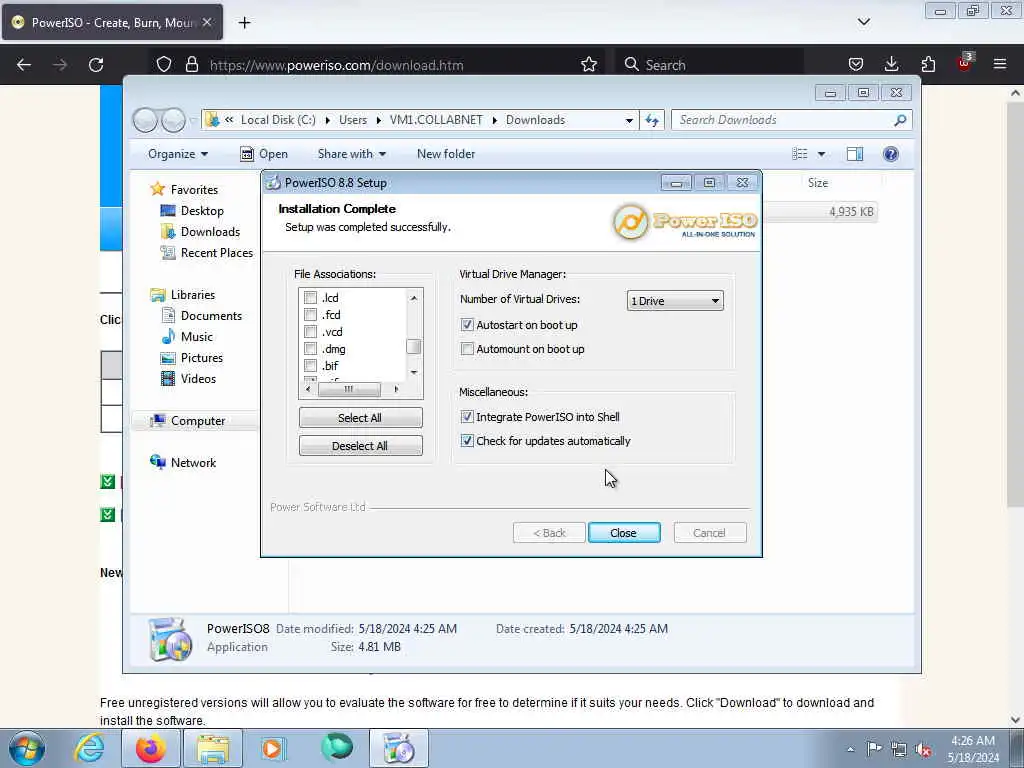Screen dimensions: 1024x768
Task: Open the Firefox hamburger menu
Action: pos(999,65)
